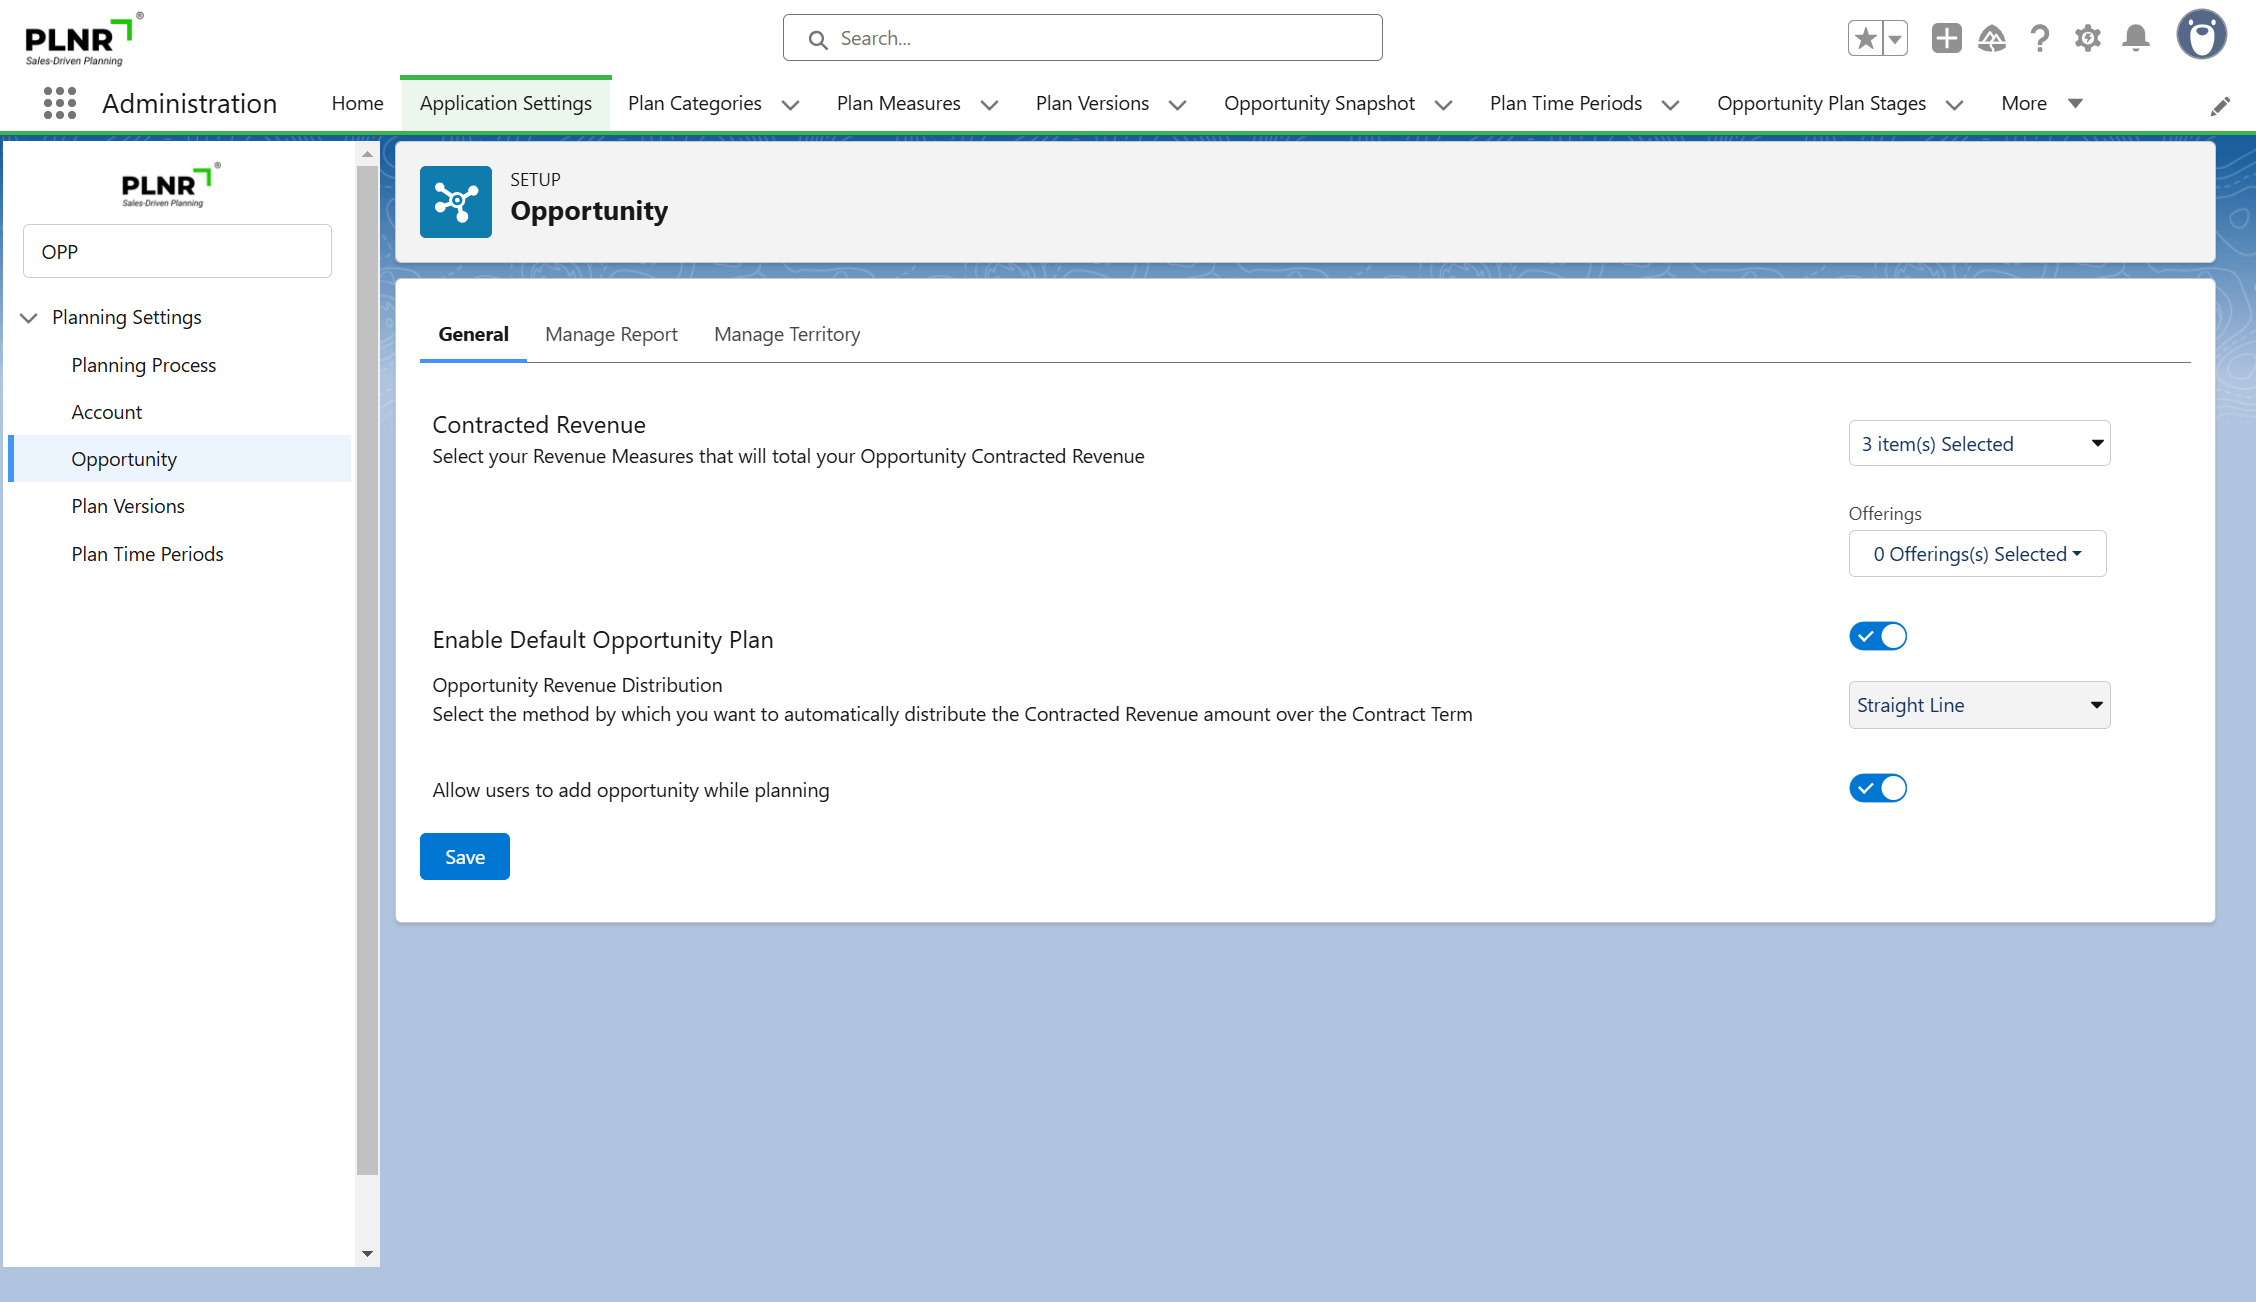Image resolution: width=2256 pixels, height=1302 pixels.
Task: Click the sidebar OPP search field
Action: coord(177,251)
